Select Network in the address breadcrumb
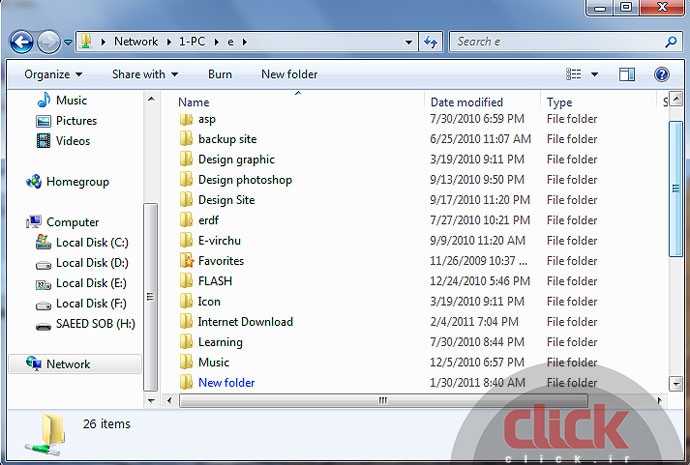The width and height of the screenshot is (690, 465). click(136, 41)
